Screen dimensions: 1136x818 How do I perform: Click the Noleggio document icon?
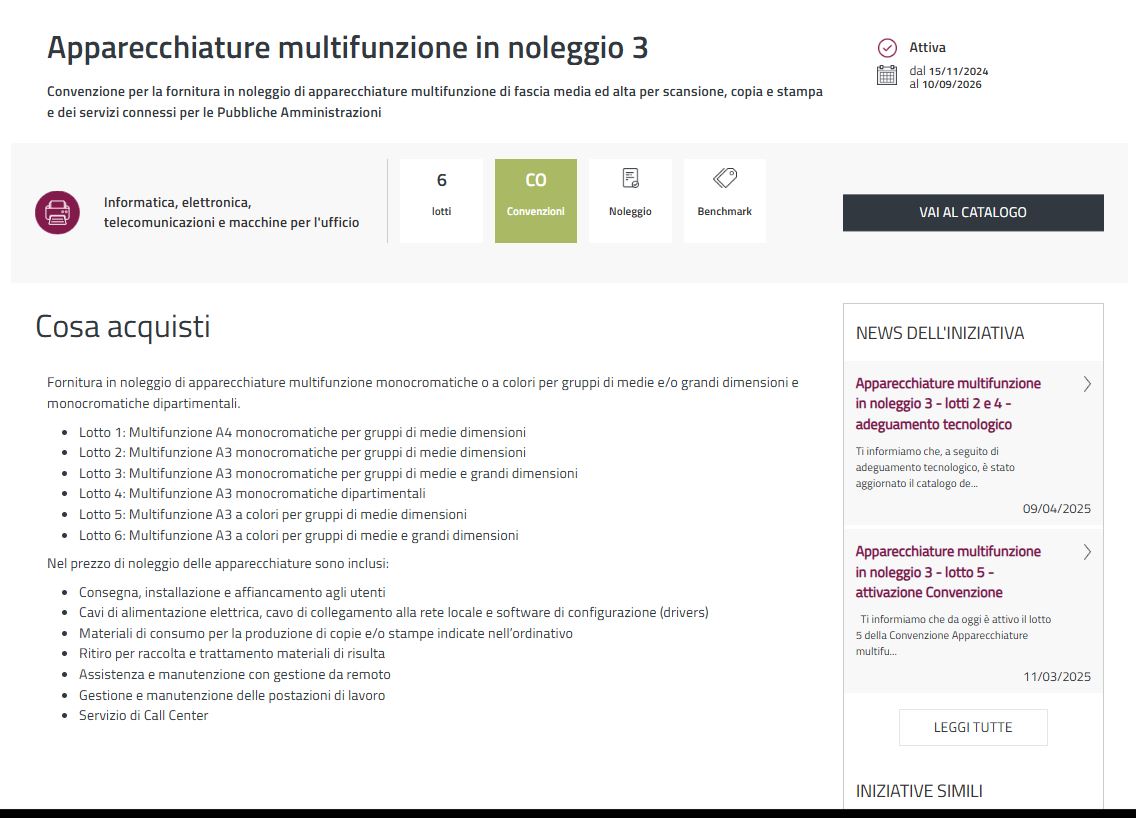click(630, 179)
